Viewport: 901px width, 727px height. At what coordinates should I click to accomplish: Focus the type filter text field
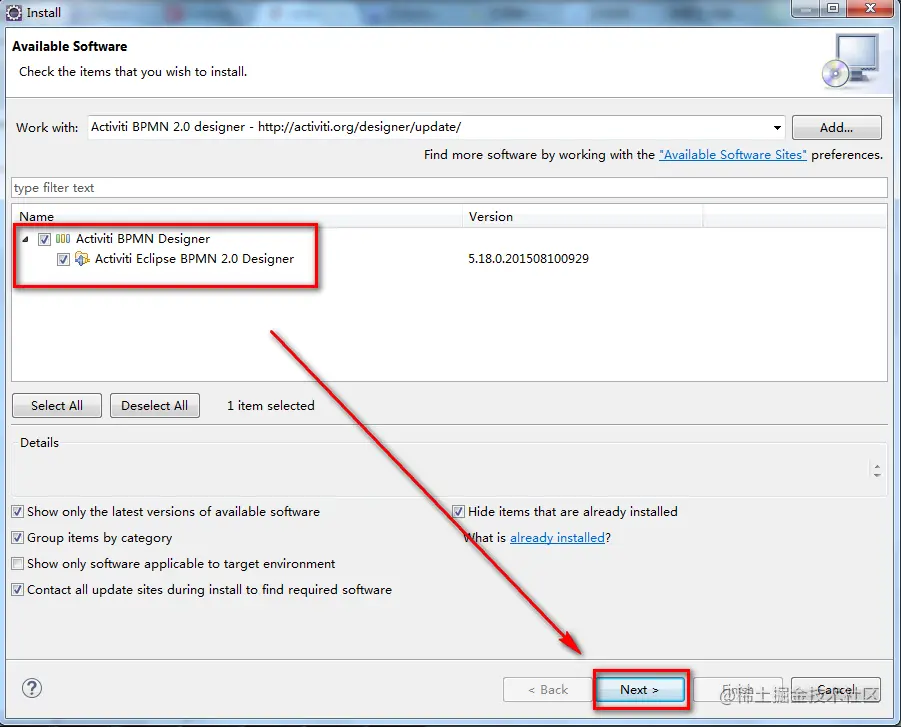(x=449, y=188)
